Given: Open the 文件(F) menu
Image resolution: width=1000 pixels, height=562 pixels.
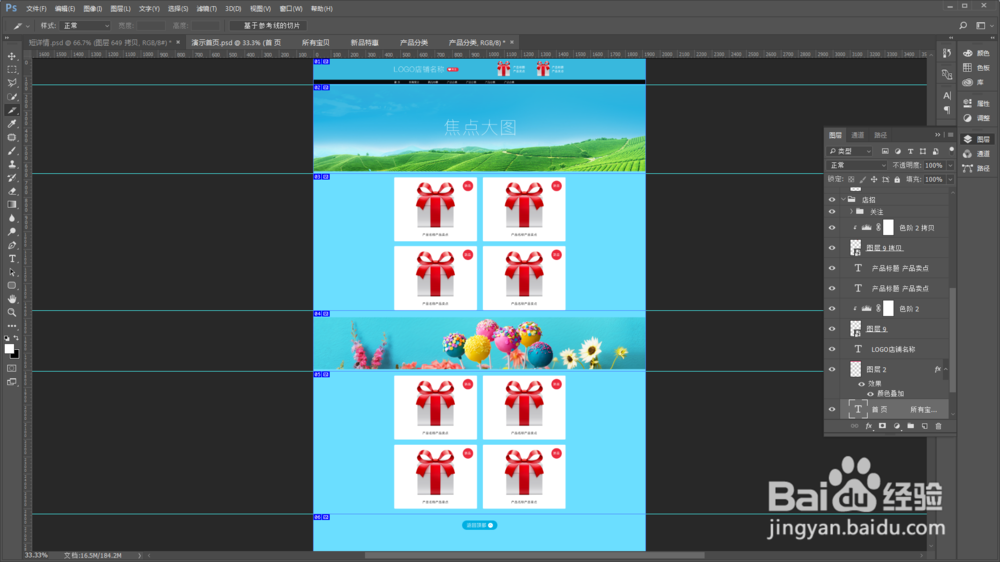Looking at the screenshot, I should (36, 9).
